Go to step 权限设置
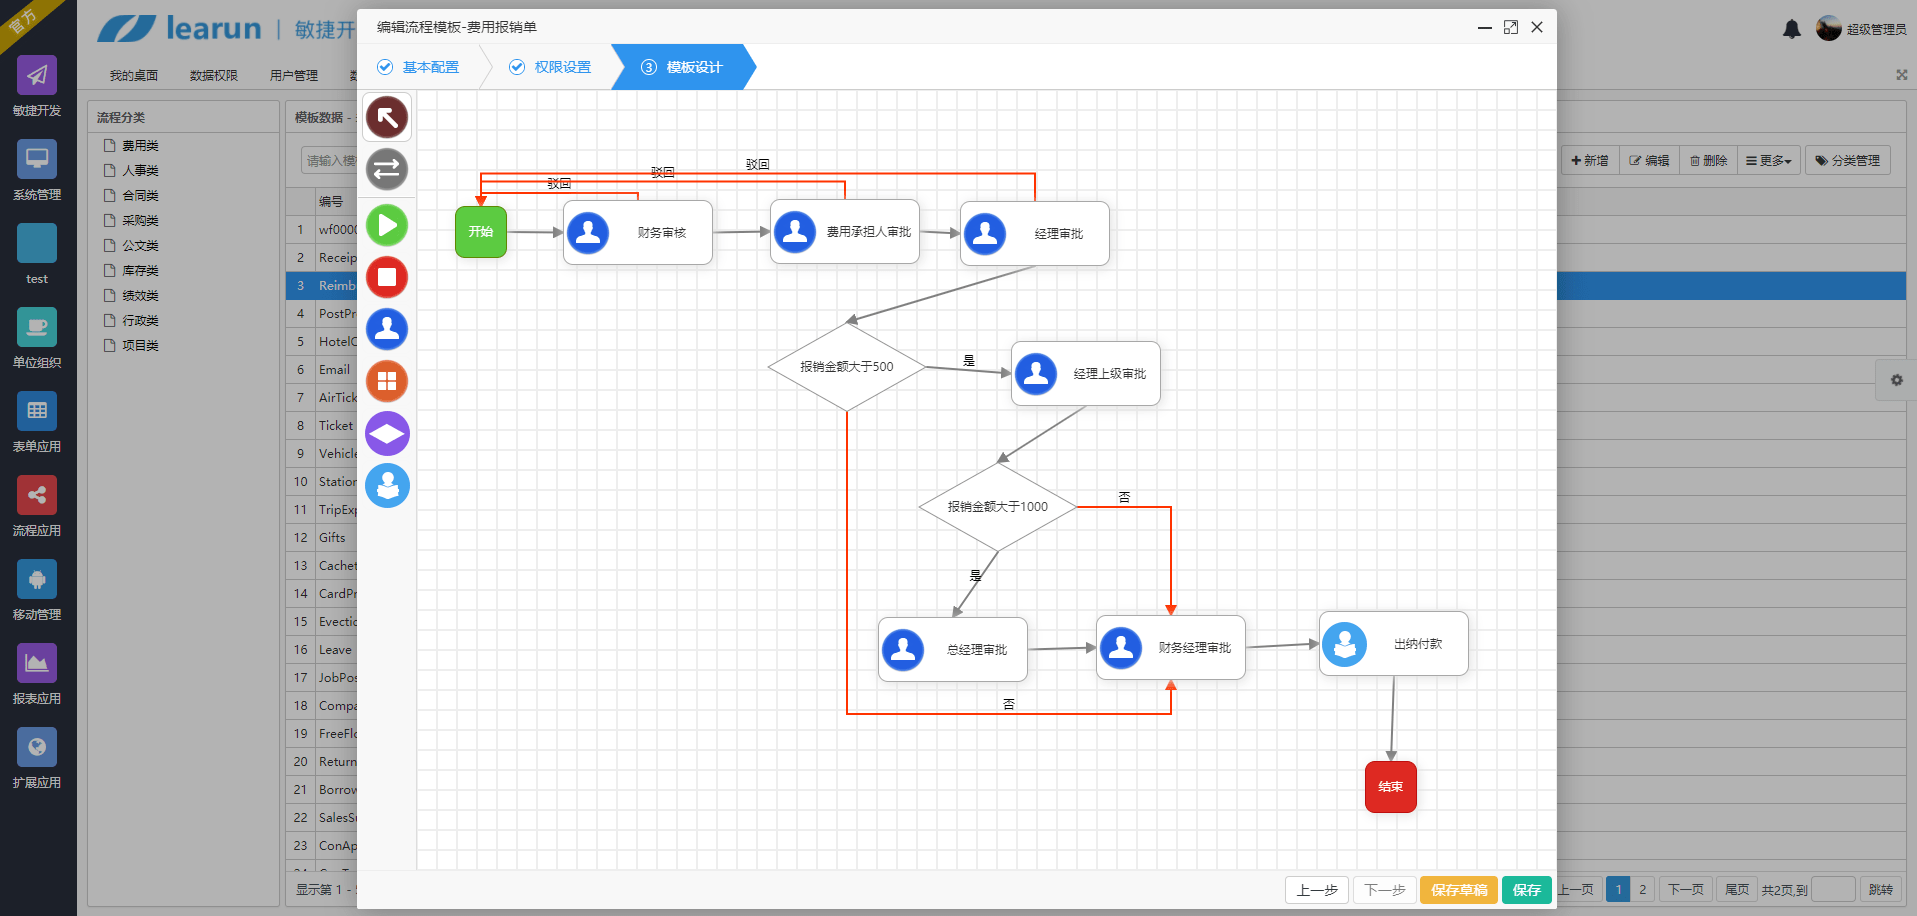 pos(550,67)
